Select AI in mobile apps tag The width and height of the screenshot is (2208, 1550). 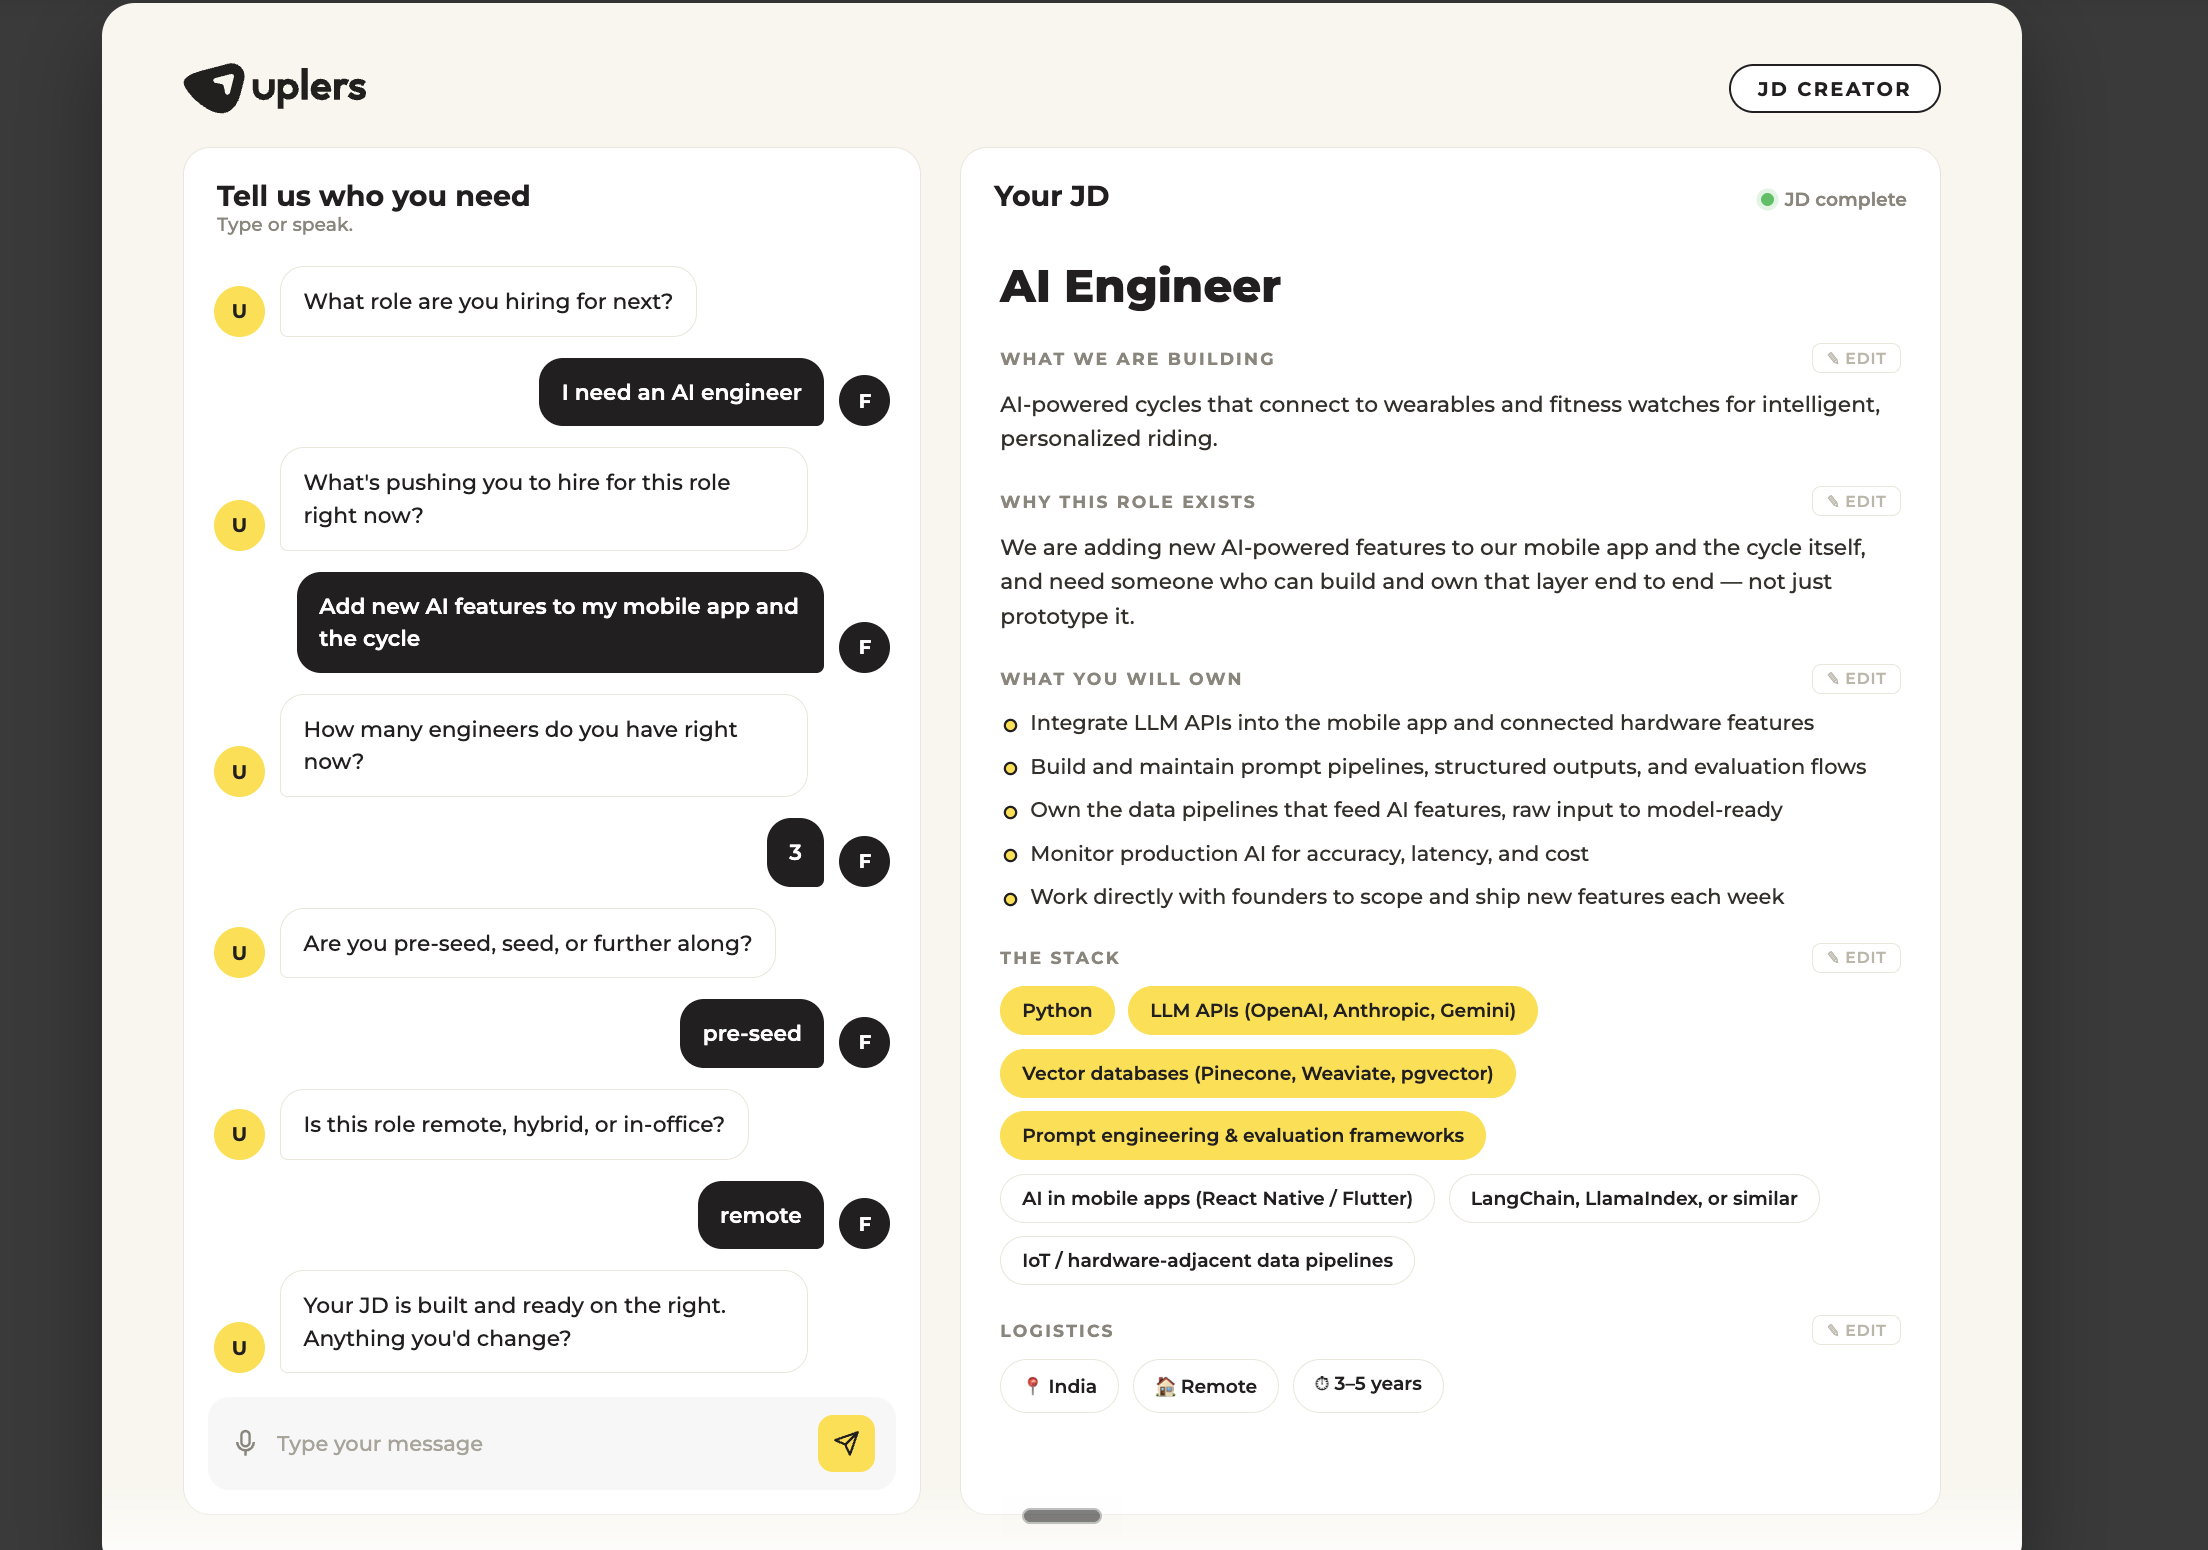[x=1217, y=1198]
